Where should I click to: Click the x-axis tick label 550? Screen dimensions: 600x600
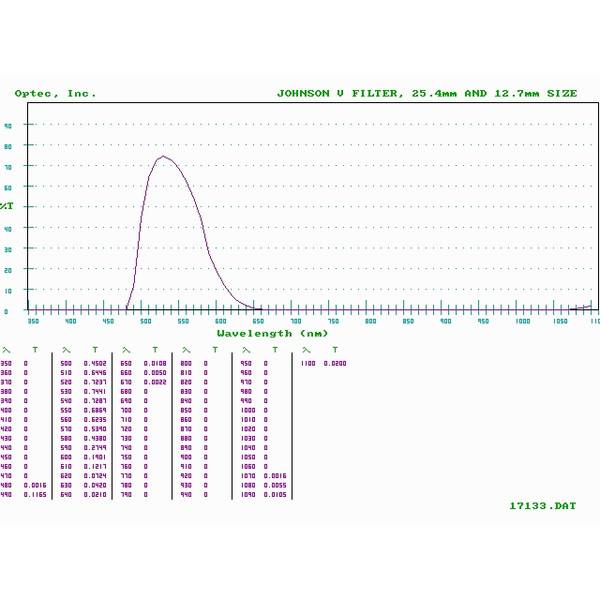pyautogui.click(x=183, y=321)
